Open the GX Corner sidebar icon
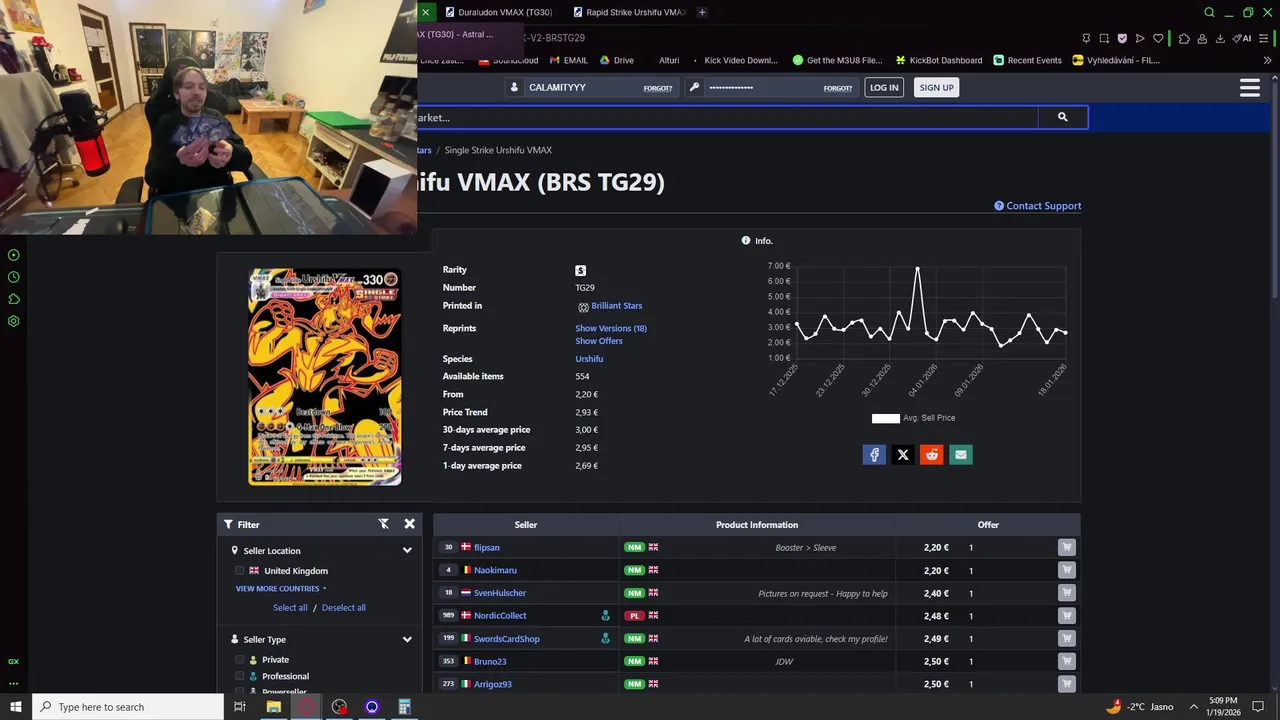The image size is (1280, 720). coord(14,661)
